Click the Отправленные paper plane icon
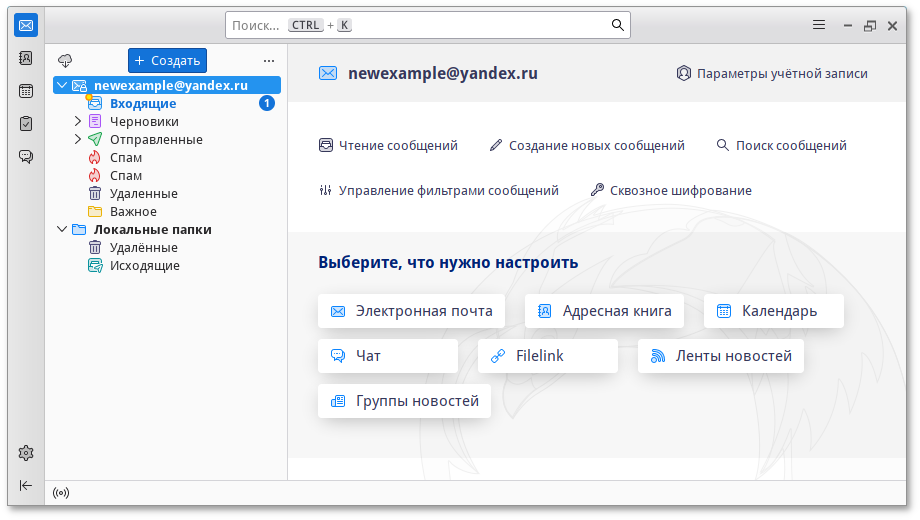Image resolution: width=920 pixels, height=520 pixels. click(x=95, y=140)
